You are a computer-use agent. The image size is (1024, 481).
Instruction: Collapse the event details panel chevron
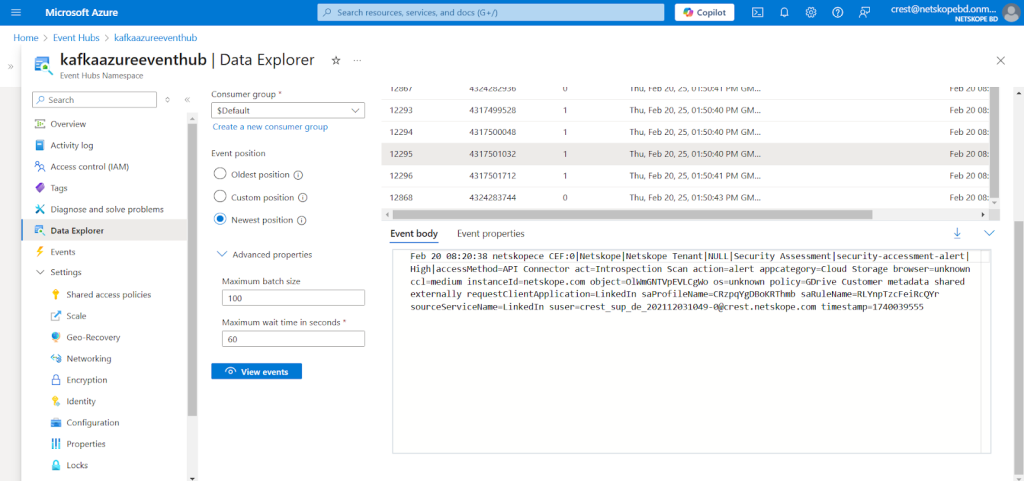coord(989,233)
